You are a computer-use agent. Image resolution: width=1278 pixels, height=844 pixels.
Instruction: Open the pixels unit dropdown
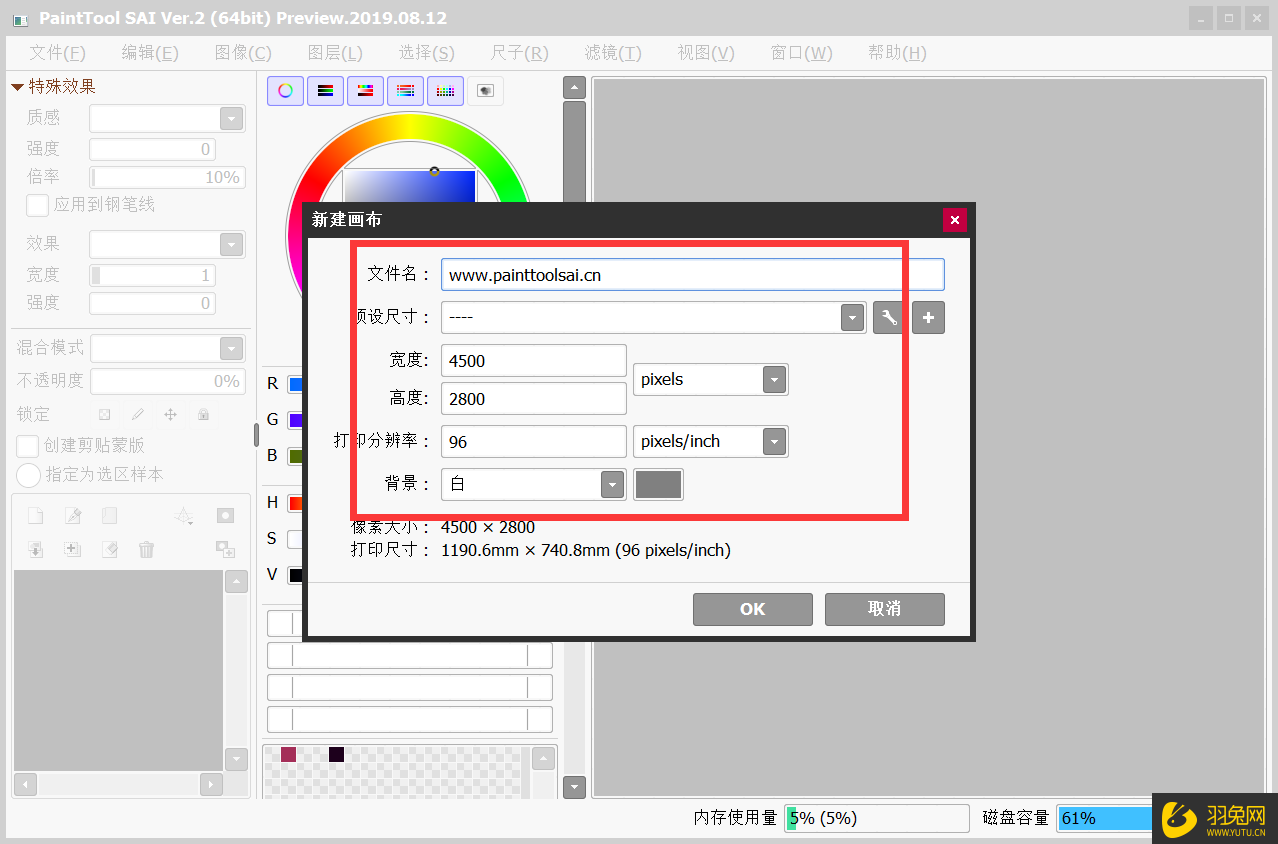[774, 380]
